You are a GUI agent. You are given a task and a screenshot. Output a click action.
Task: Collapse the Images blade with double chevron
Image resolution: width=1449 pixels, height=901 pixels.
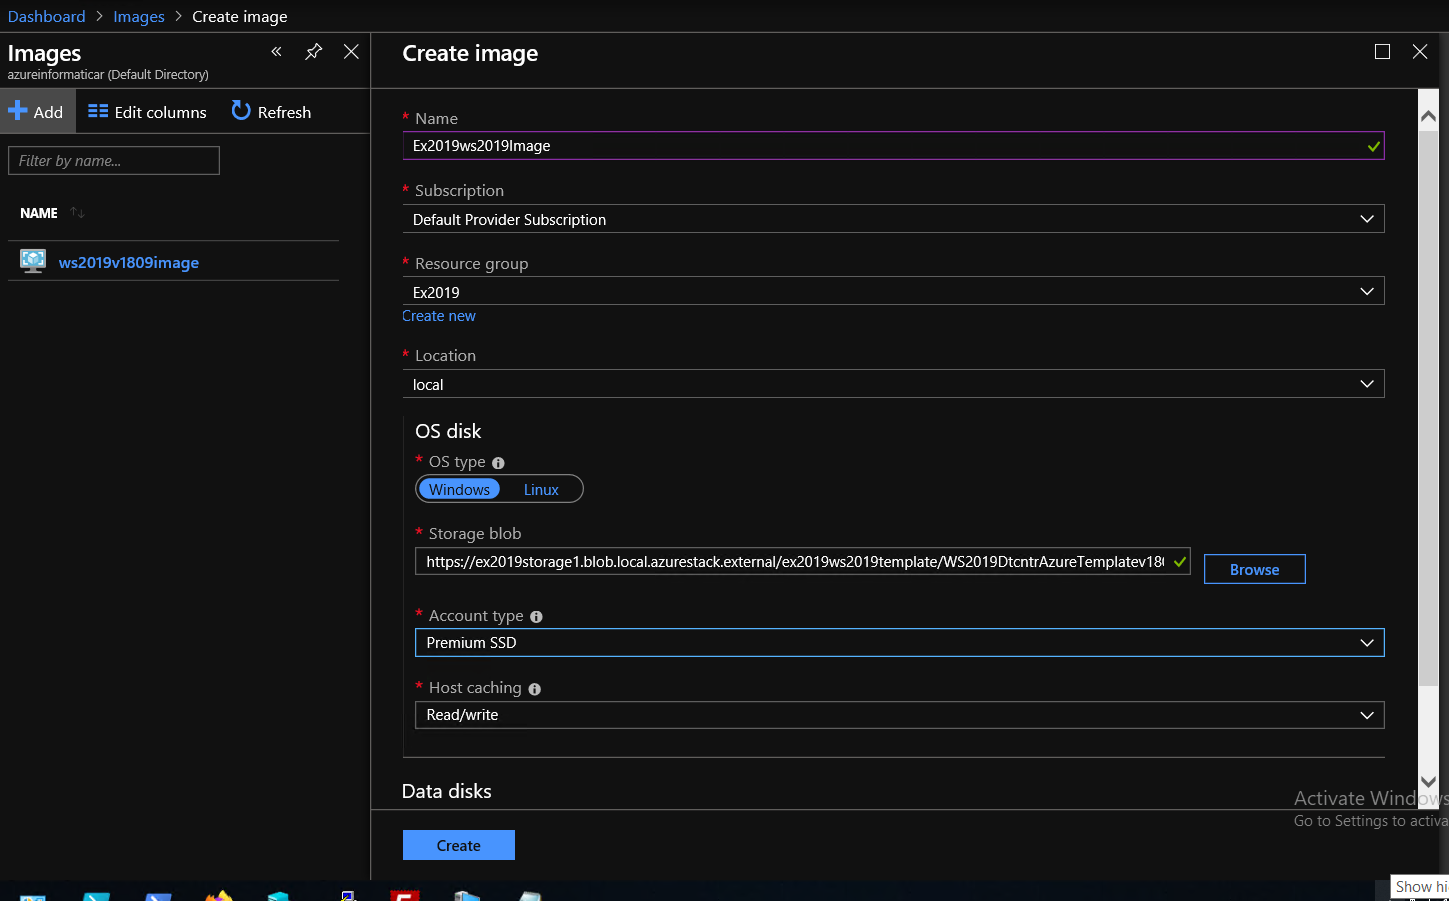tap(276, 52)
